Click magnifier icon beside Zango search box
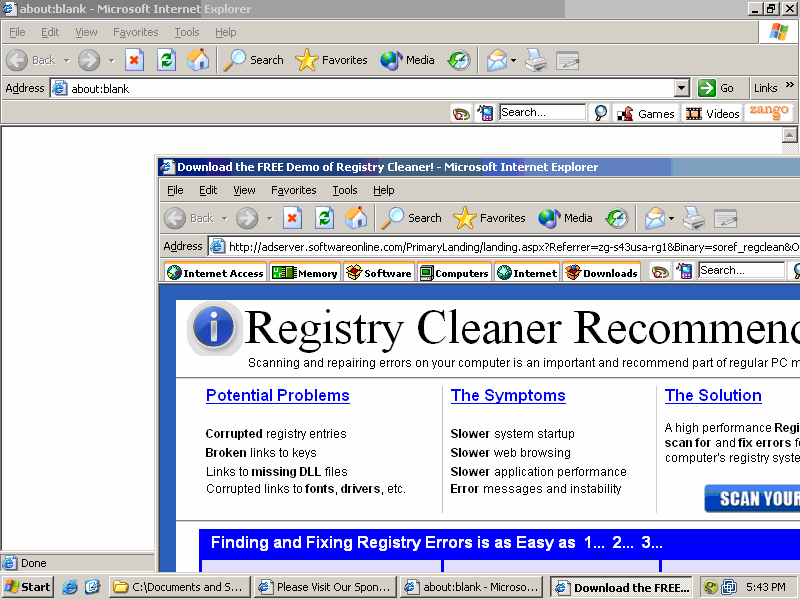This screenshot has height=600, width=800. 601,113
